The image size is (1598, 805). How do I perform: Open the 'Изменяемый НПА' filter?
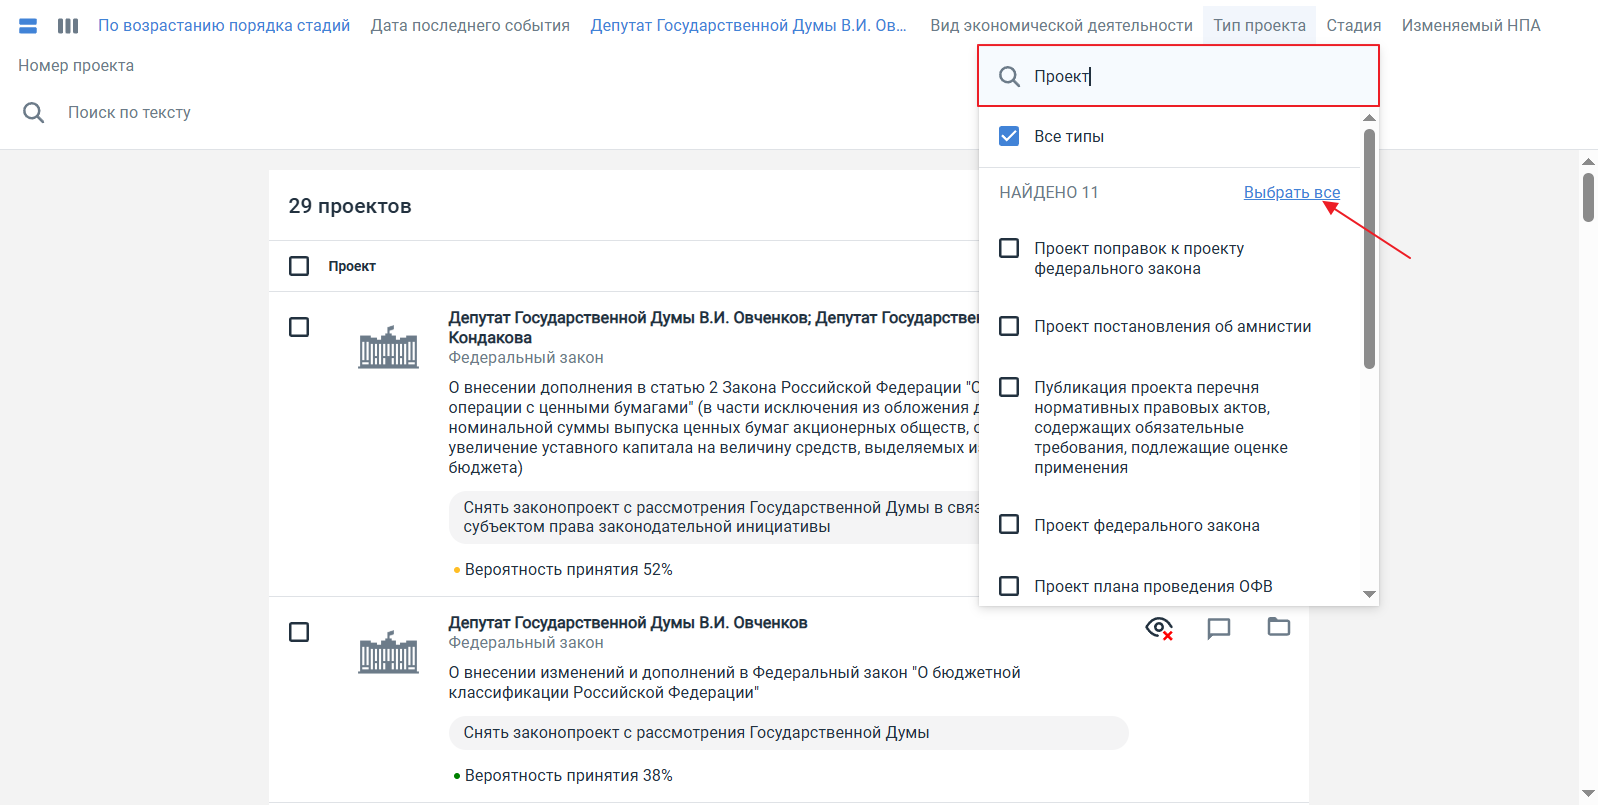pos(1470,26)
